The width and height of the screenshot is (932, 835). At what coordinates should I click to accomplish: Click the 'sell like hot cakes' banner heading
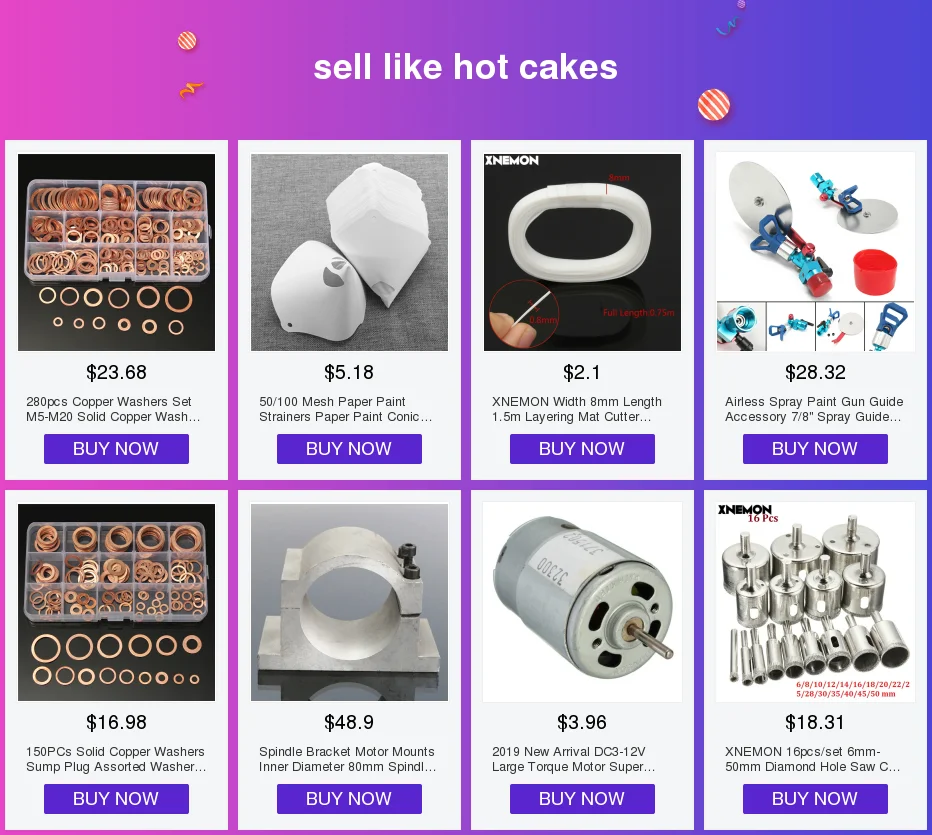point(466,67)
